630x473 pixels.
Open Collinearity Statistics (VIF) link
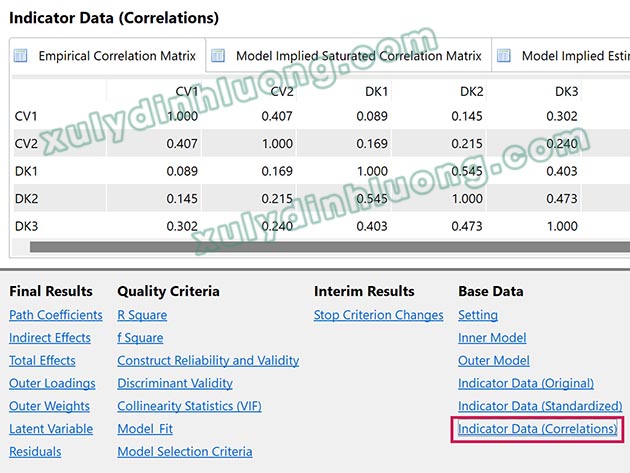pos(189,406)
